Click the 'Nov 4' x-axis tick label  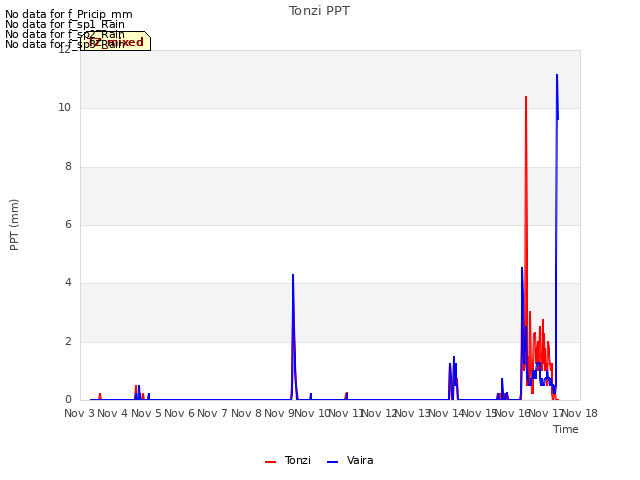coord(113,413)
